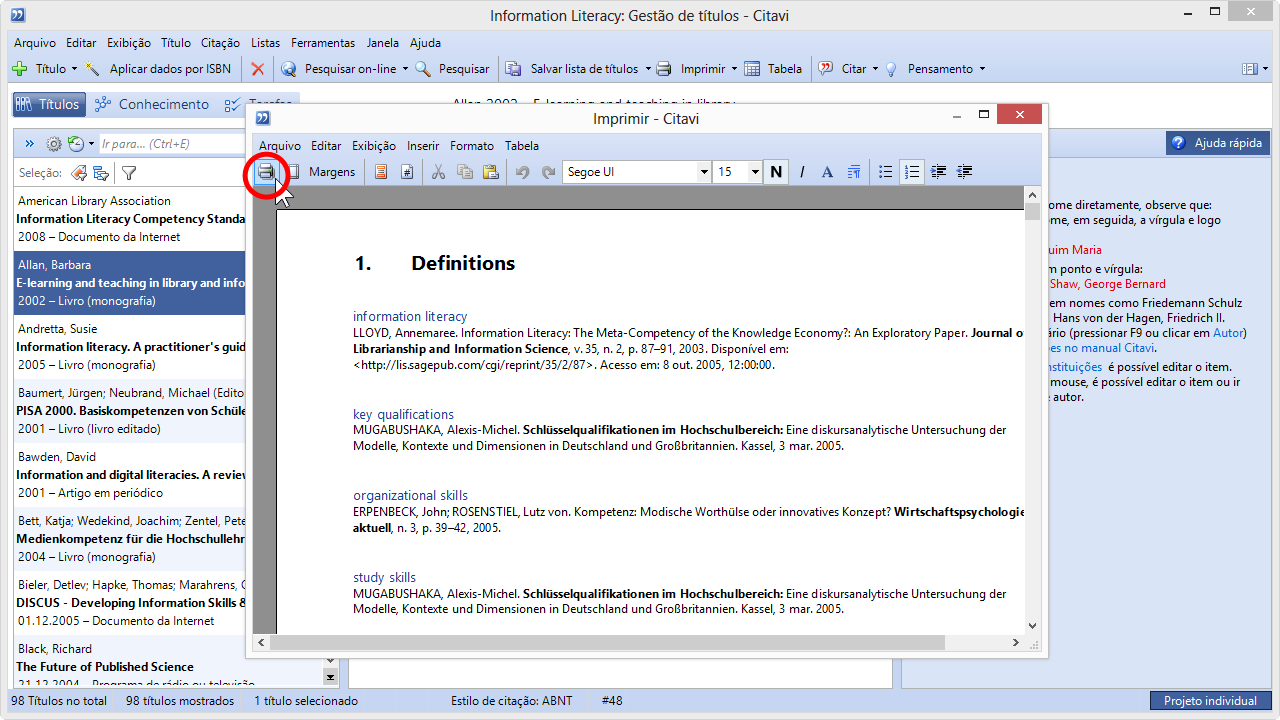Toggle italic formatting with the I button
Image resolution: width=1280 pixels, height=720 pixels.
802,172
